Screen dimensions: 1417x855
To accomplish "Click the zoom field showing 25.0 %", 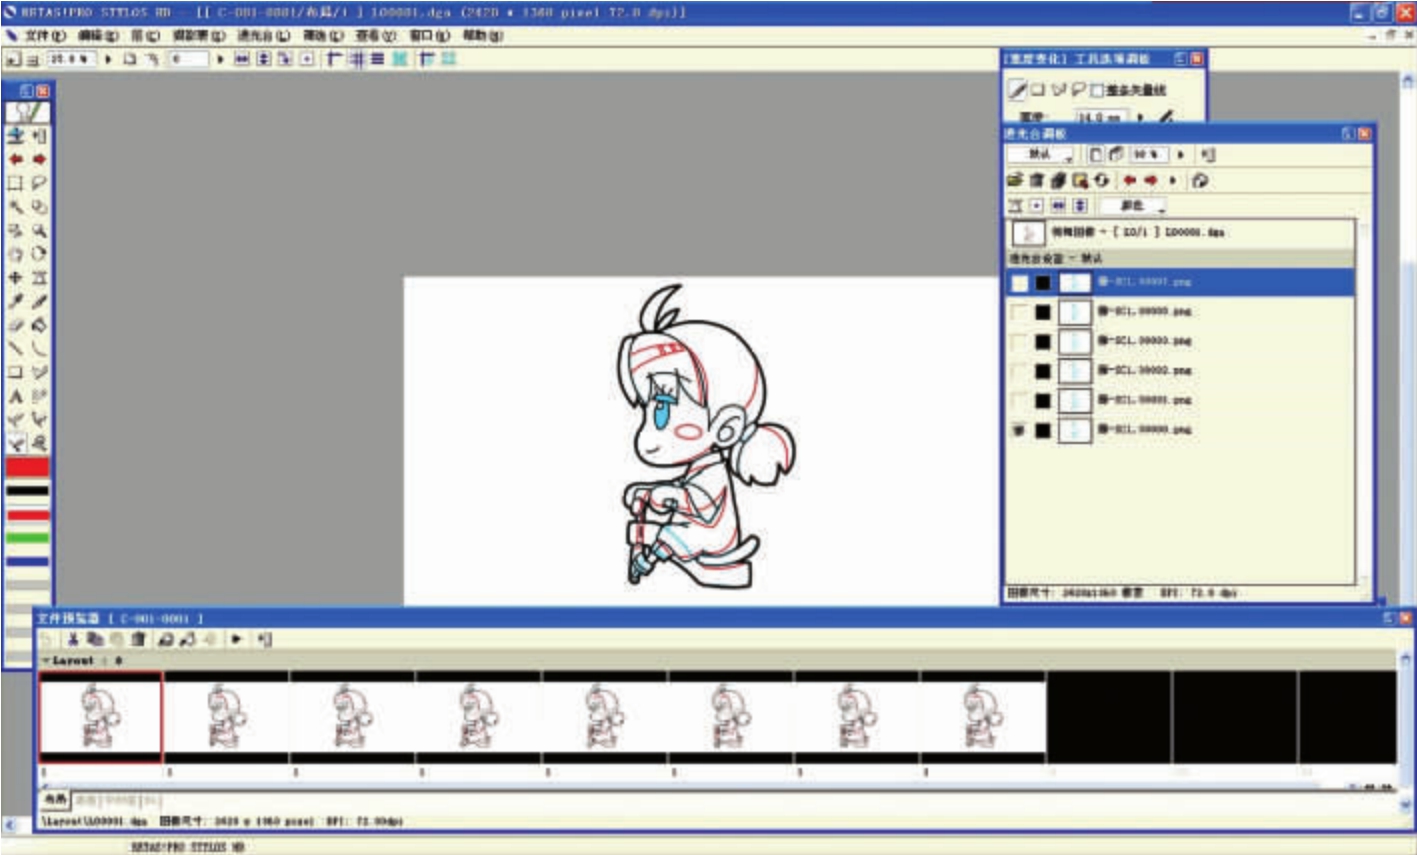I will 73,59.
